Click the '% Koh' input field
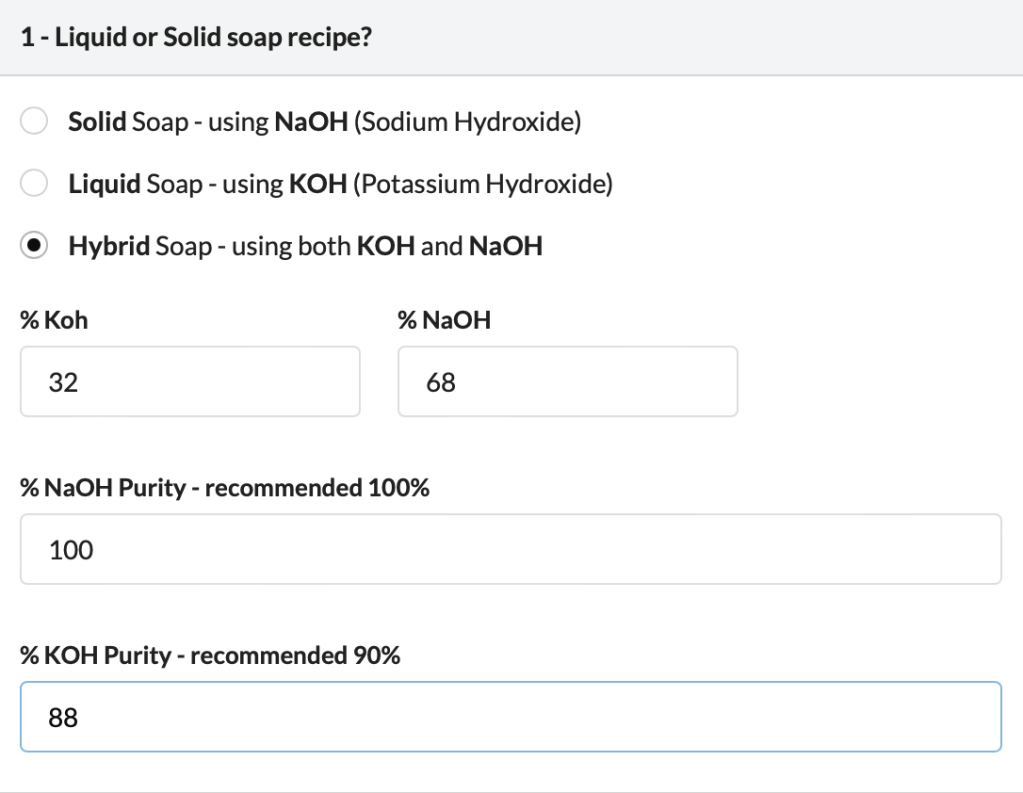1023x793 pixels. (190, 381)
